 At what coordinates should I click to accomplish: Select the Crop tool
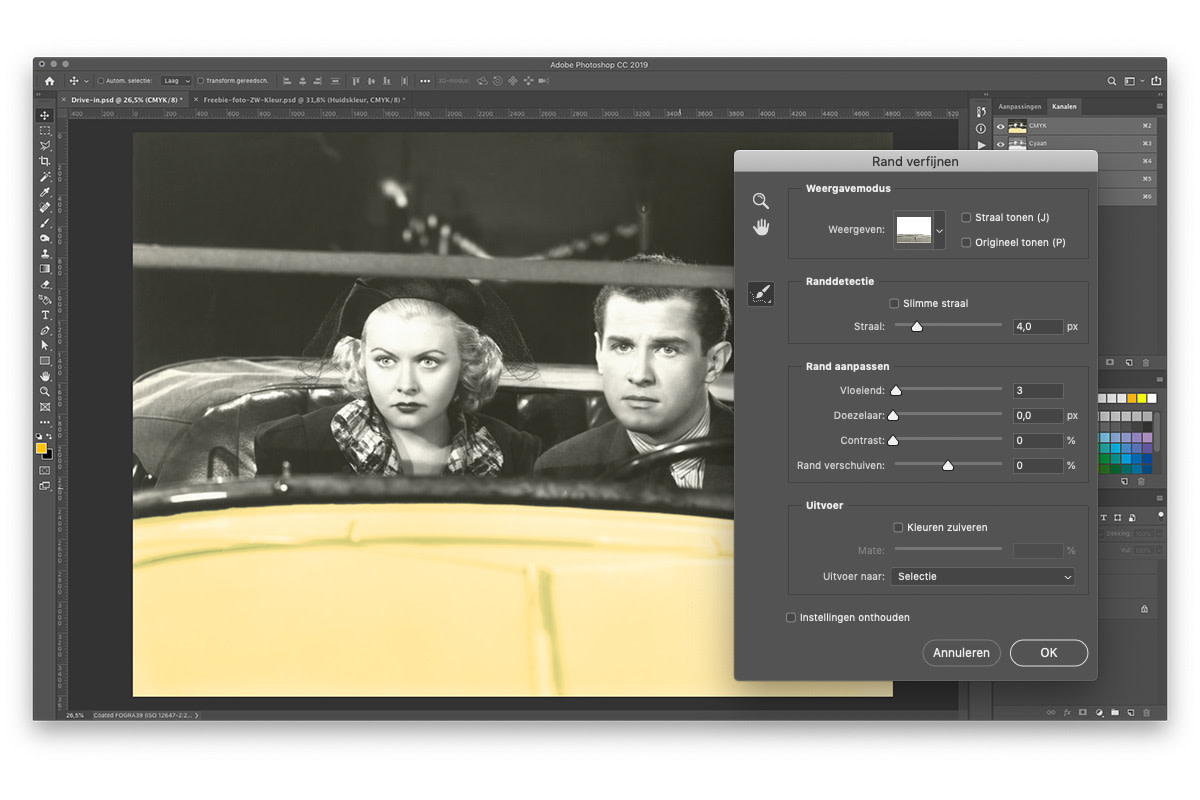pyautogui.click(x=45, y=161)
